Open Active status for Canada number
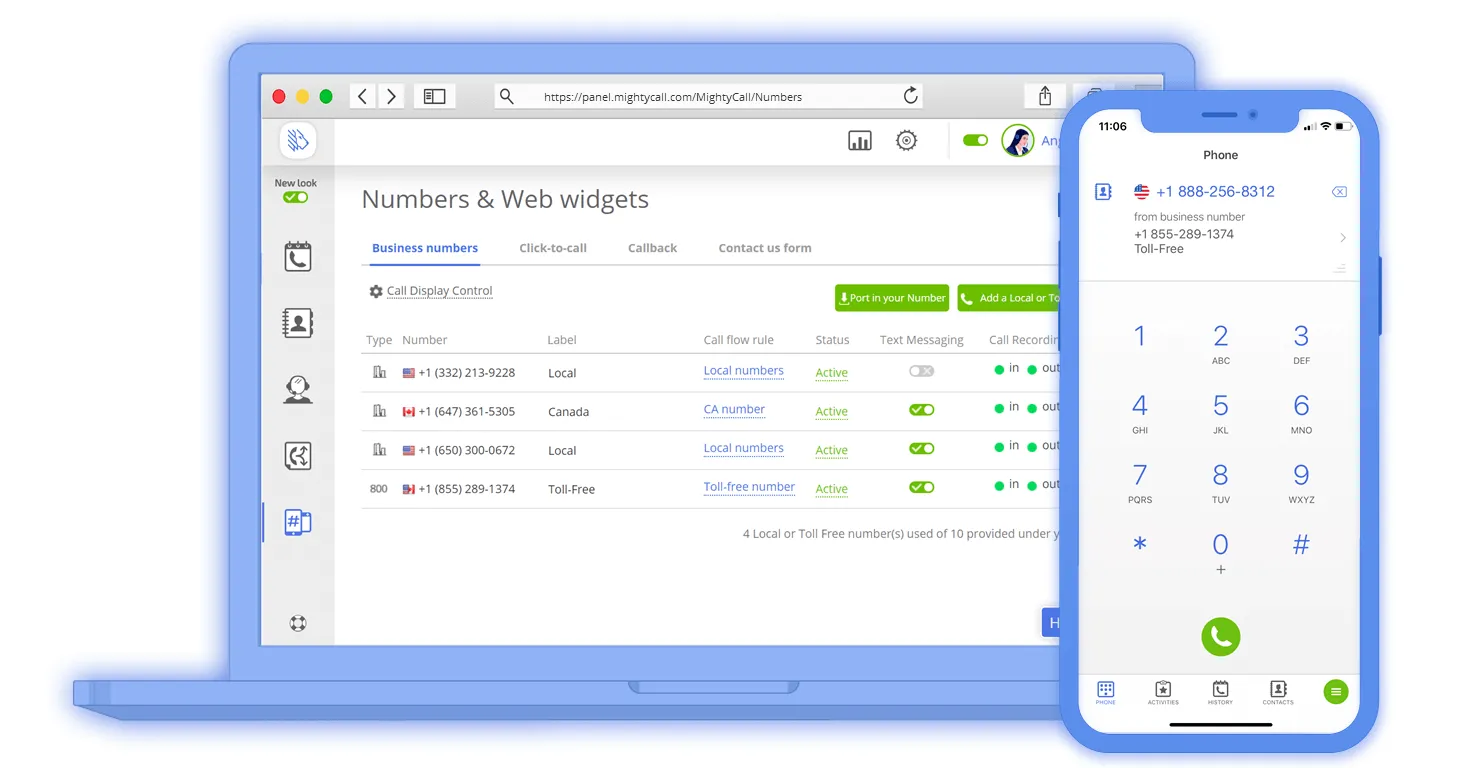 [831, 412]
